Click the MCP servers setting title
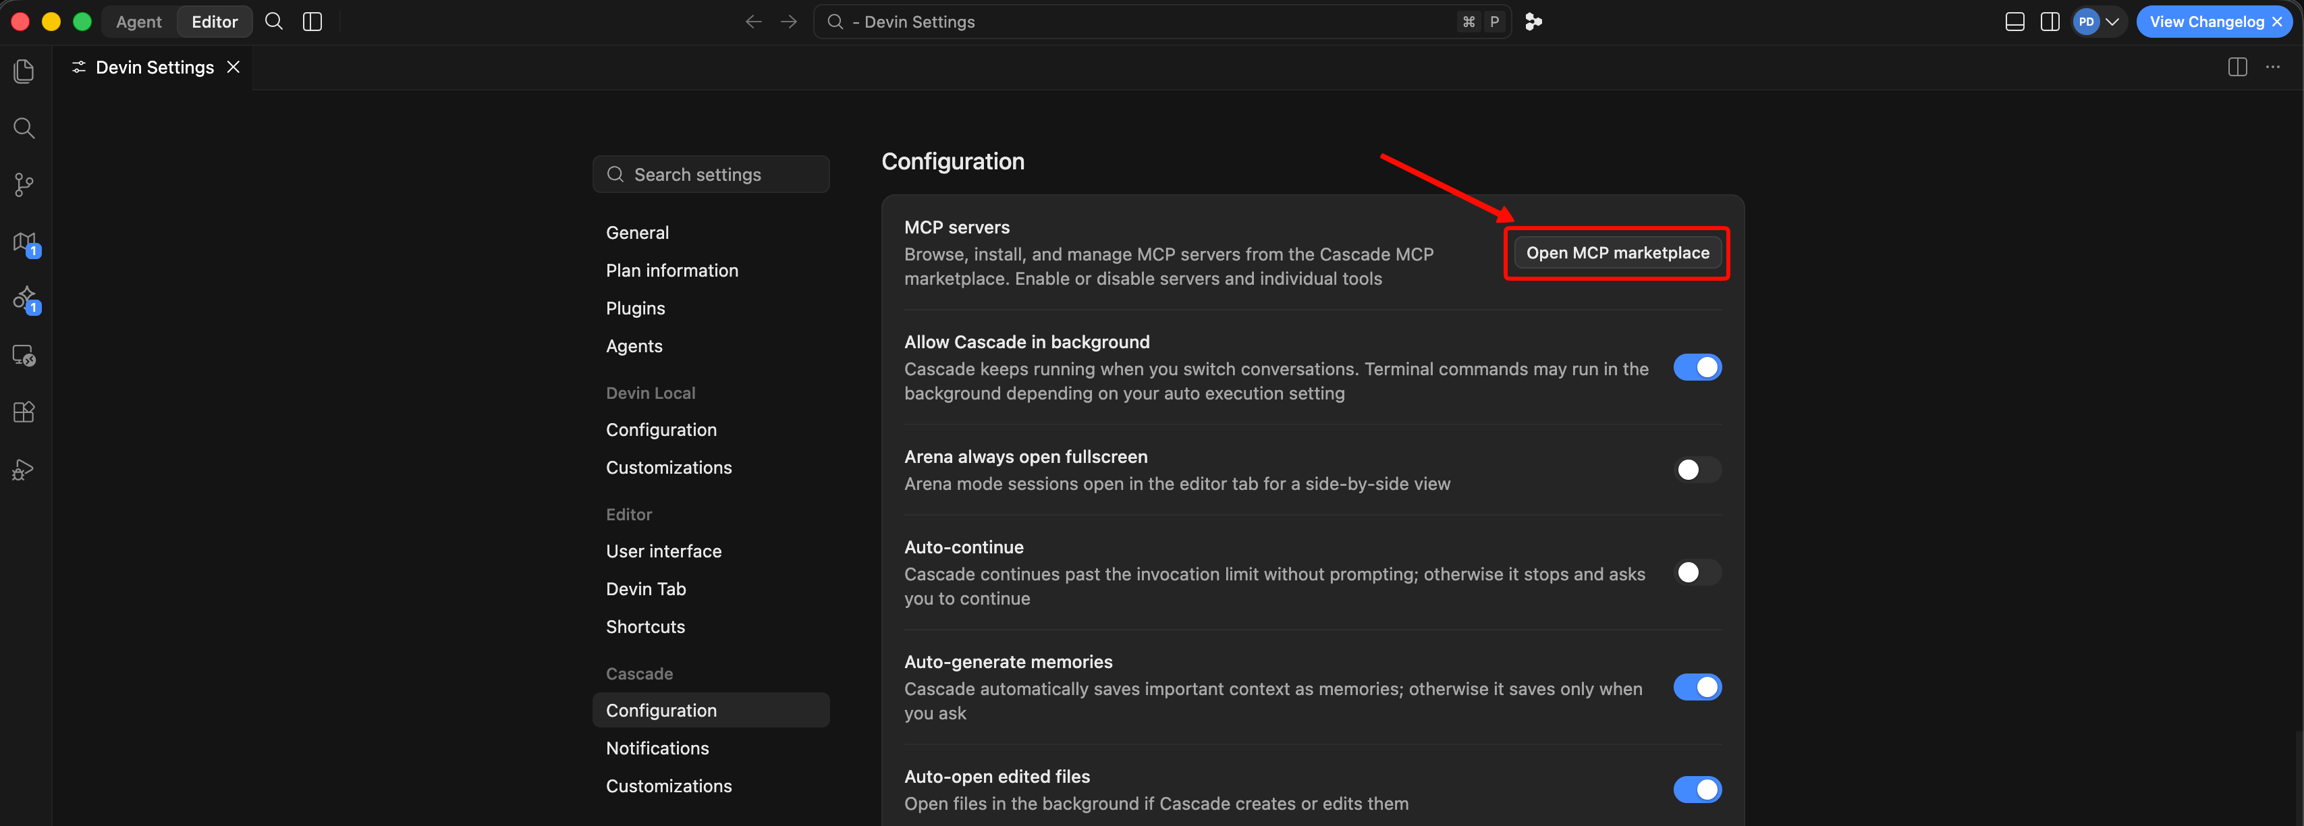Screen dimensions: 2304x826 pyautogui.click(x=957, y=228)
